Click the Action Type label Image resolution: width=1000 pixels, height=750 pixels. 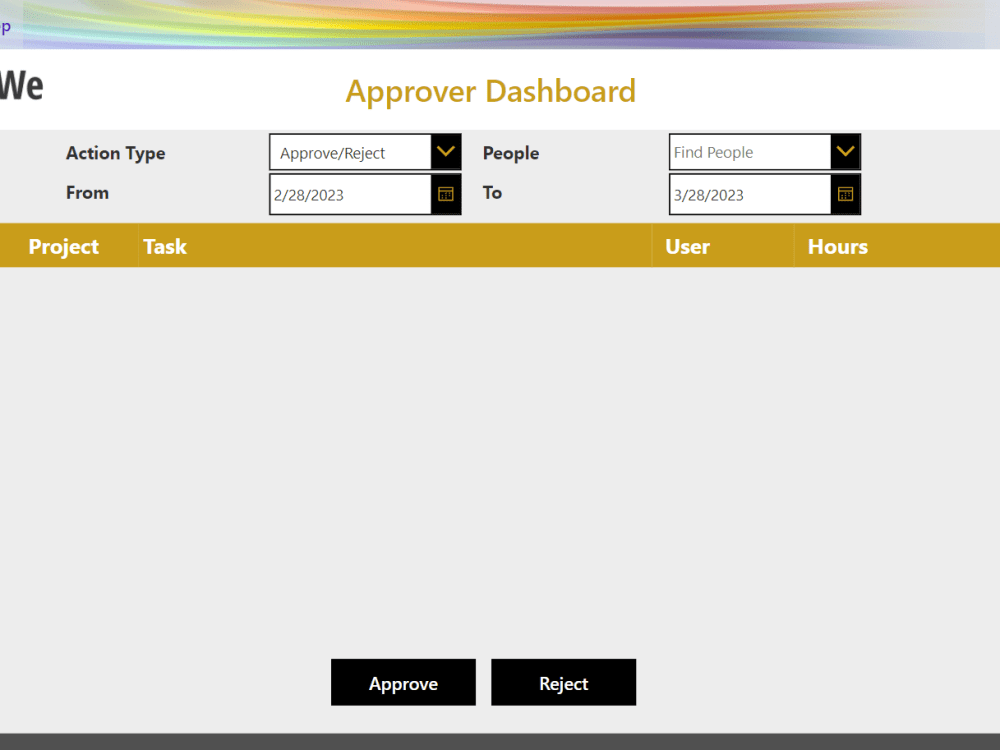click(x=115, y=153)
